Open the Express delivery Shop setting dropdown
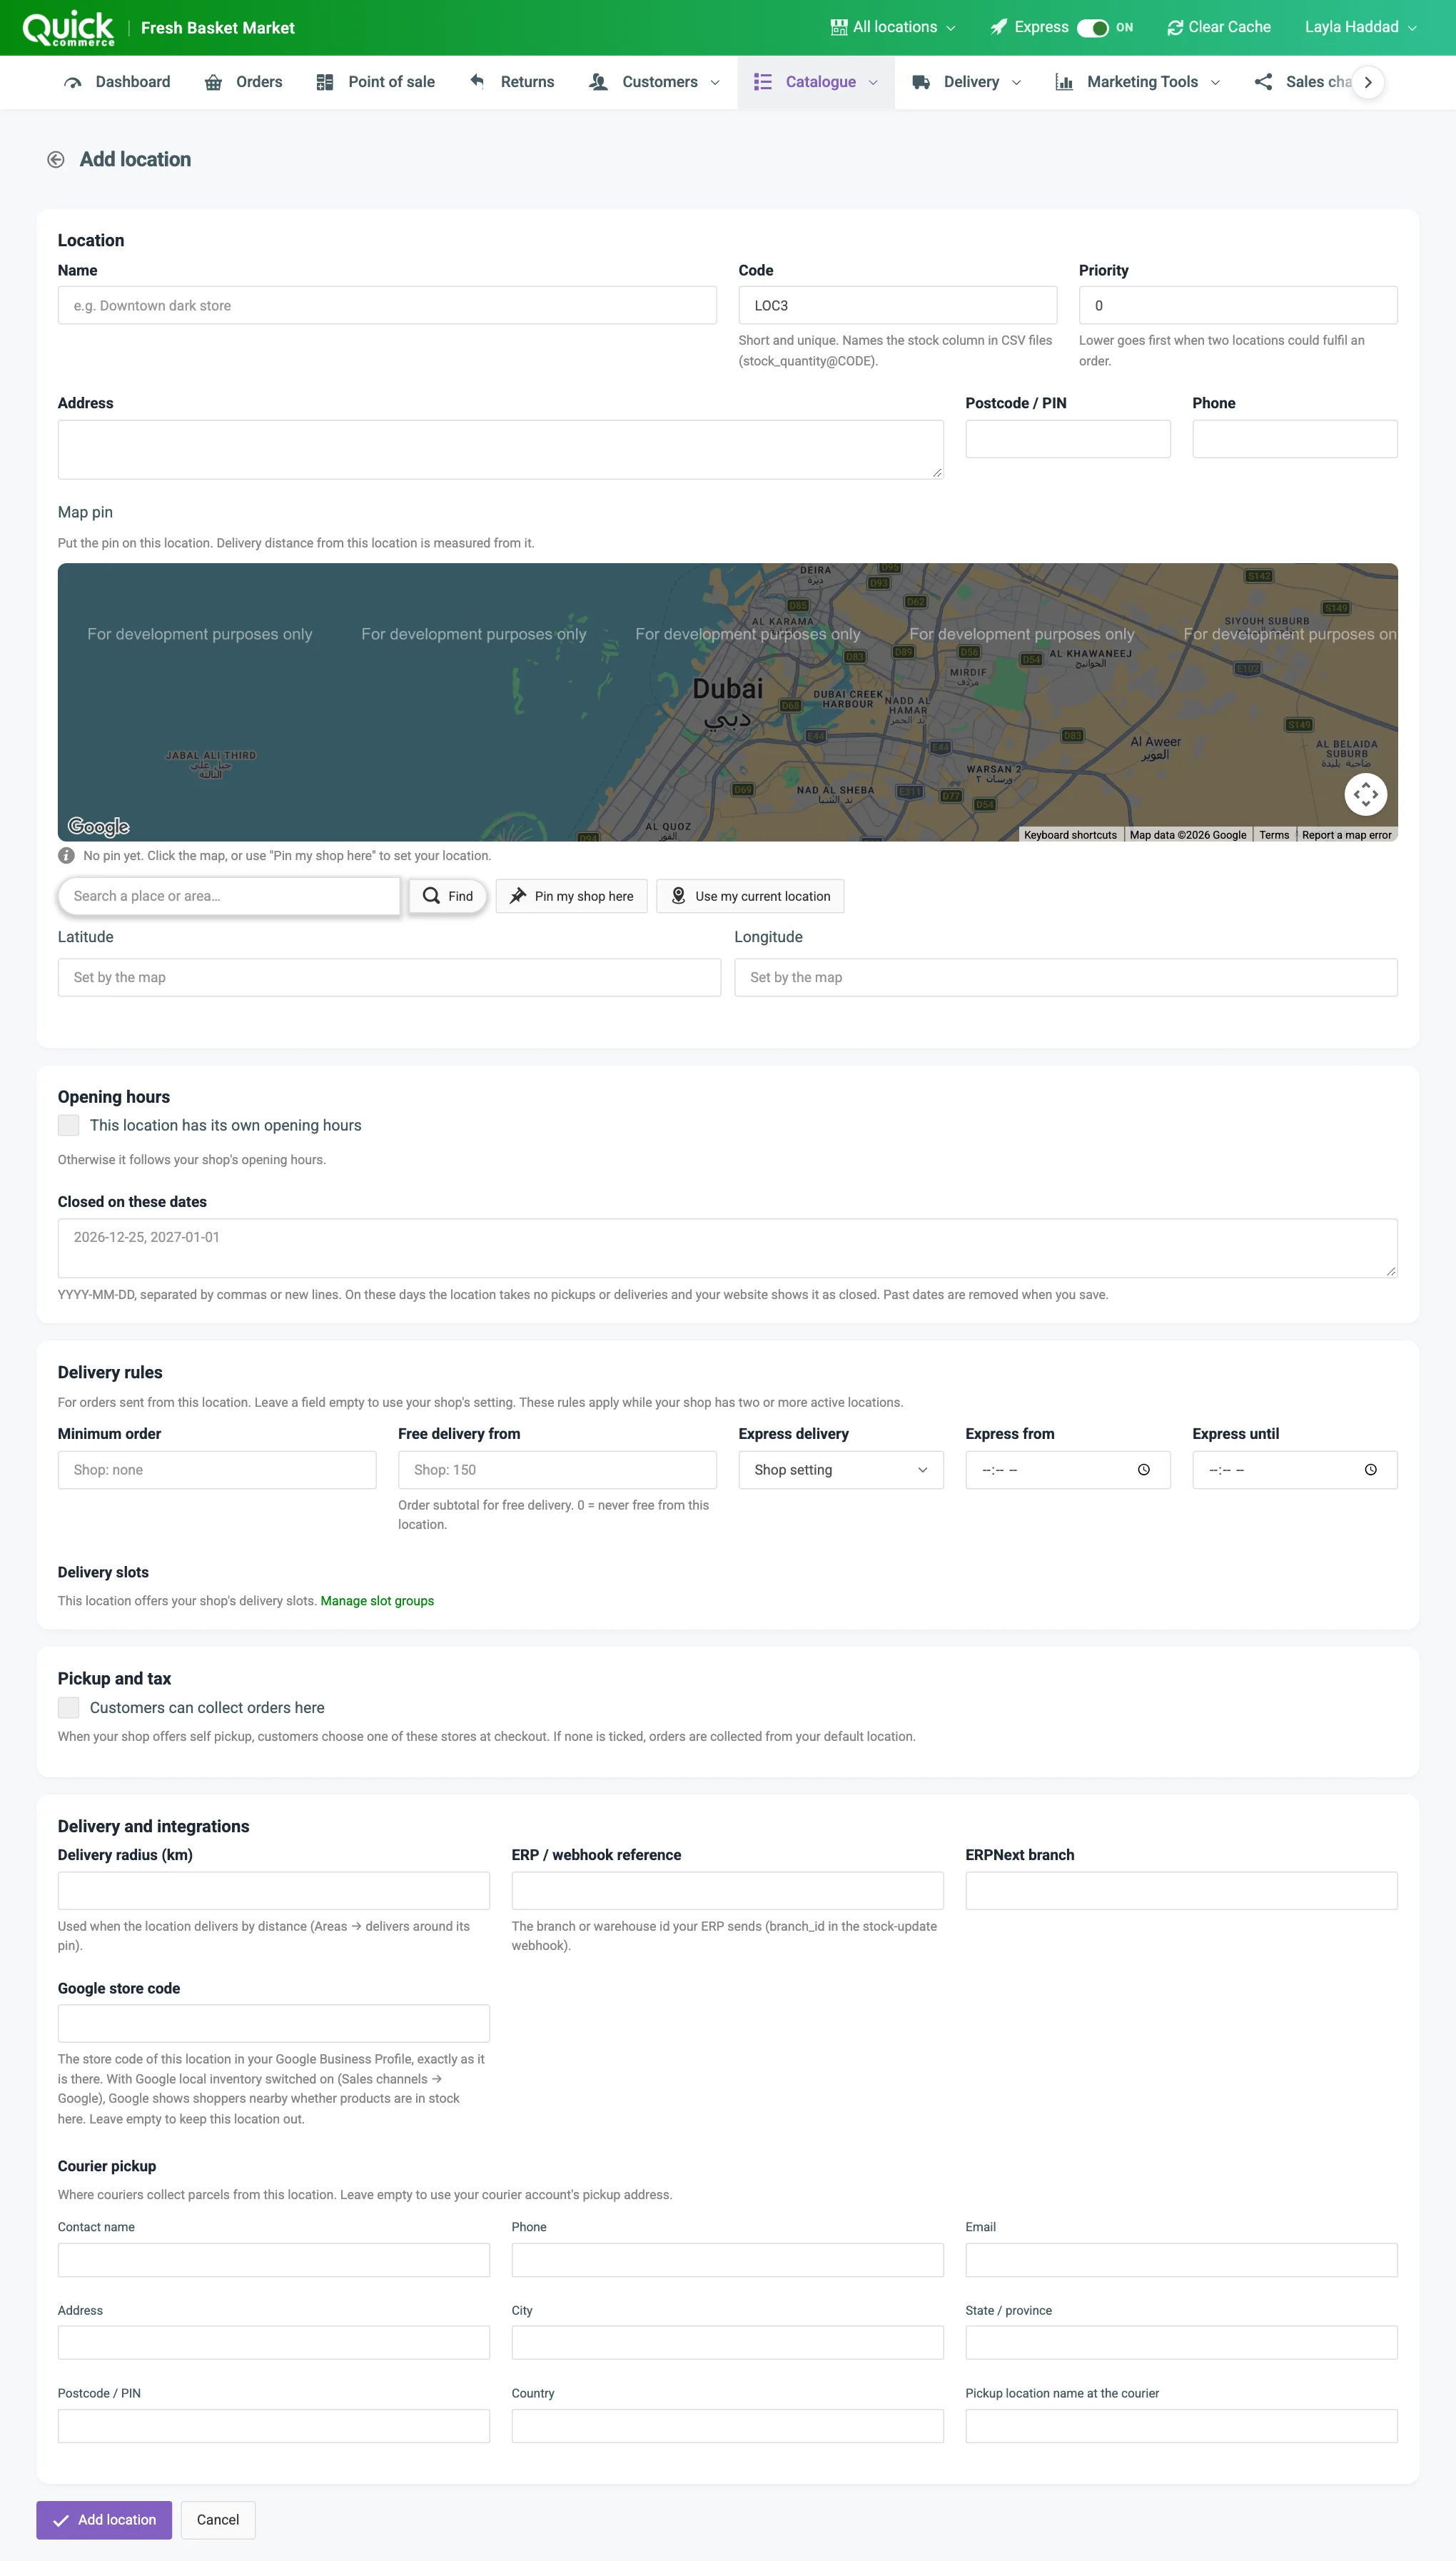Viewport: 1456px width, 2561px height. pyautogui.click(x=840, y=1470)
